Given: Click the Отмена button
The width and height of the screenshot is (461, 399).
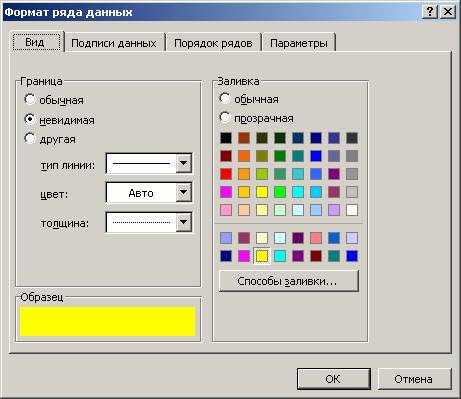Looking at the screenshot, I should pos(414,379).
